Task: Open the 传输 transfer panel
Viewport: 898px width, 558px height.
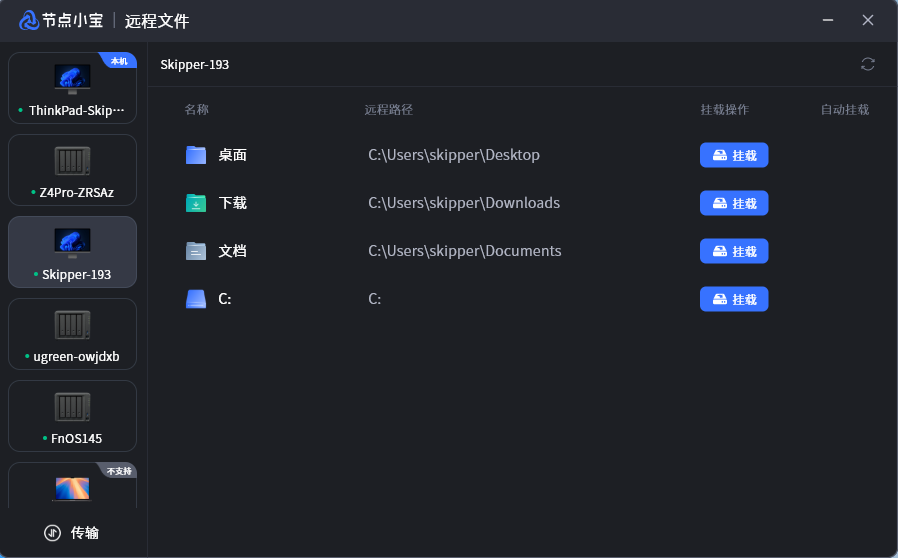Action: point(73,533)
